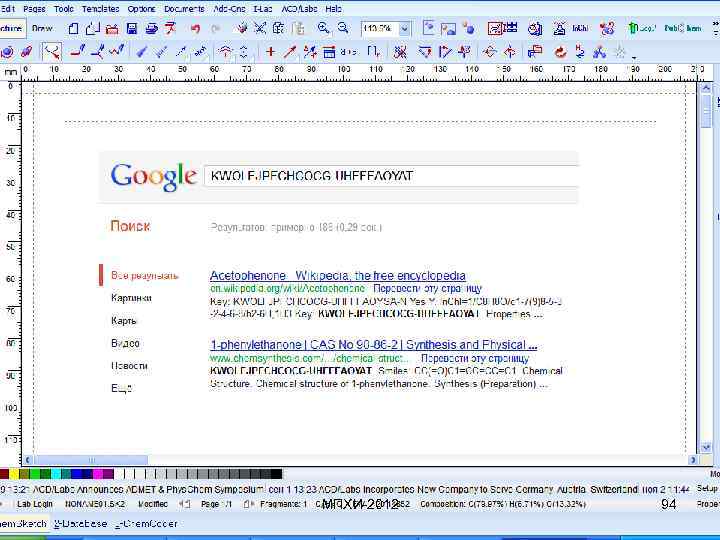This screenshot has width=720, height=540.
Task: Open the Tools menu
Action: [63, 9]
